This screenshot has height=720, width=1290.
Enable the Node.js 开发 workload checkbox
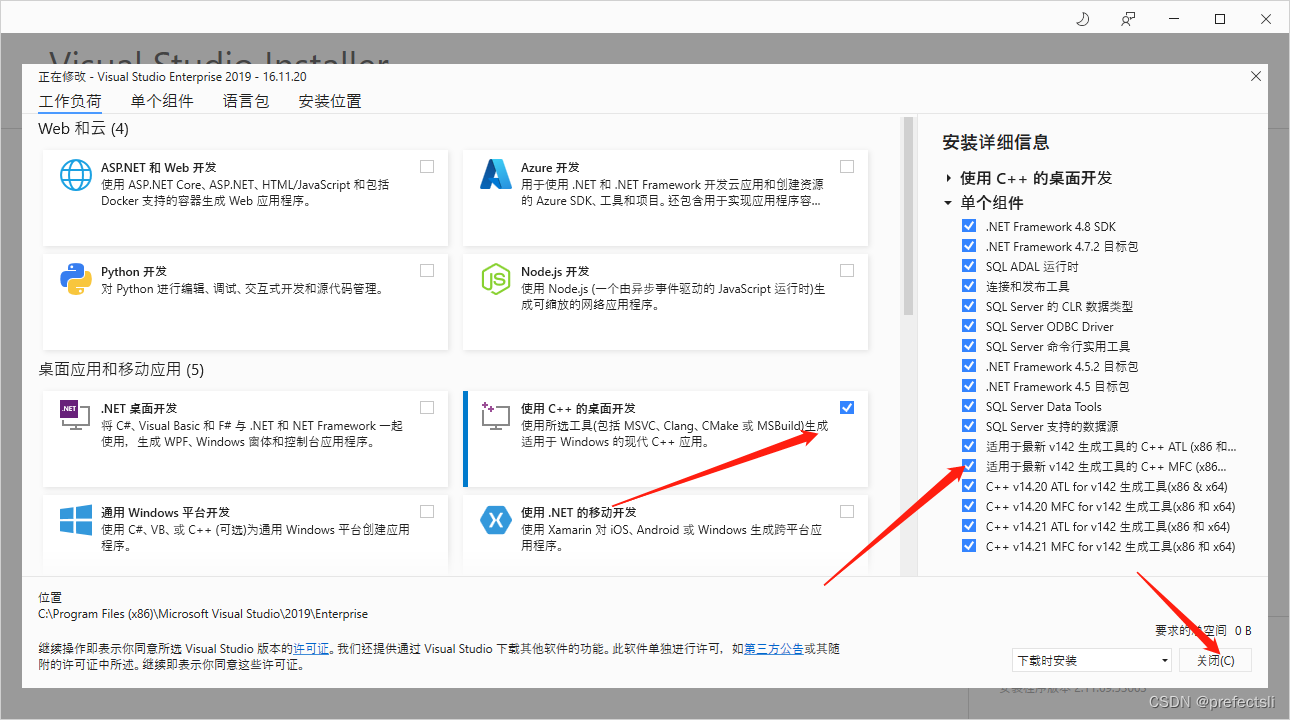(x=847, y=270)
